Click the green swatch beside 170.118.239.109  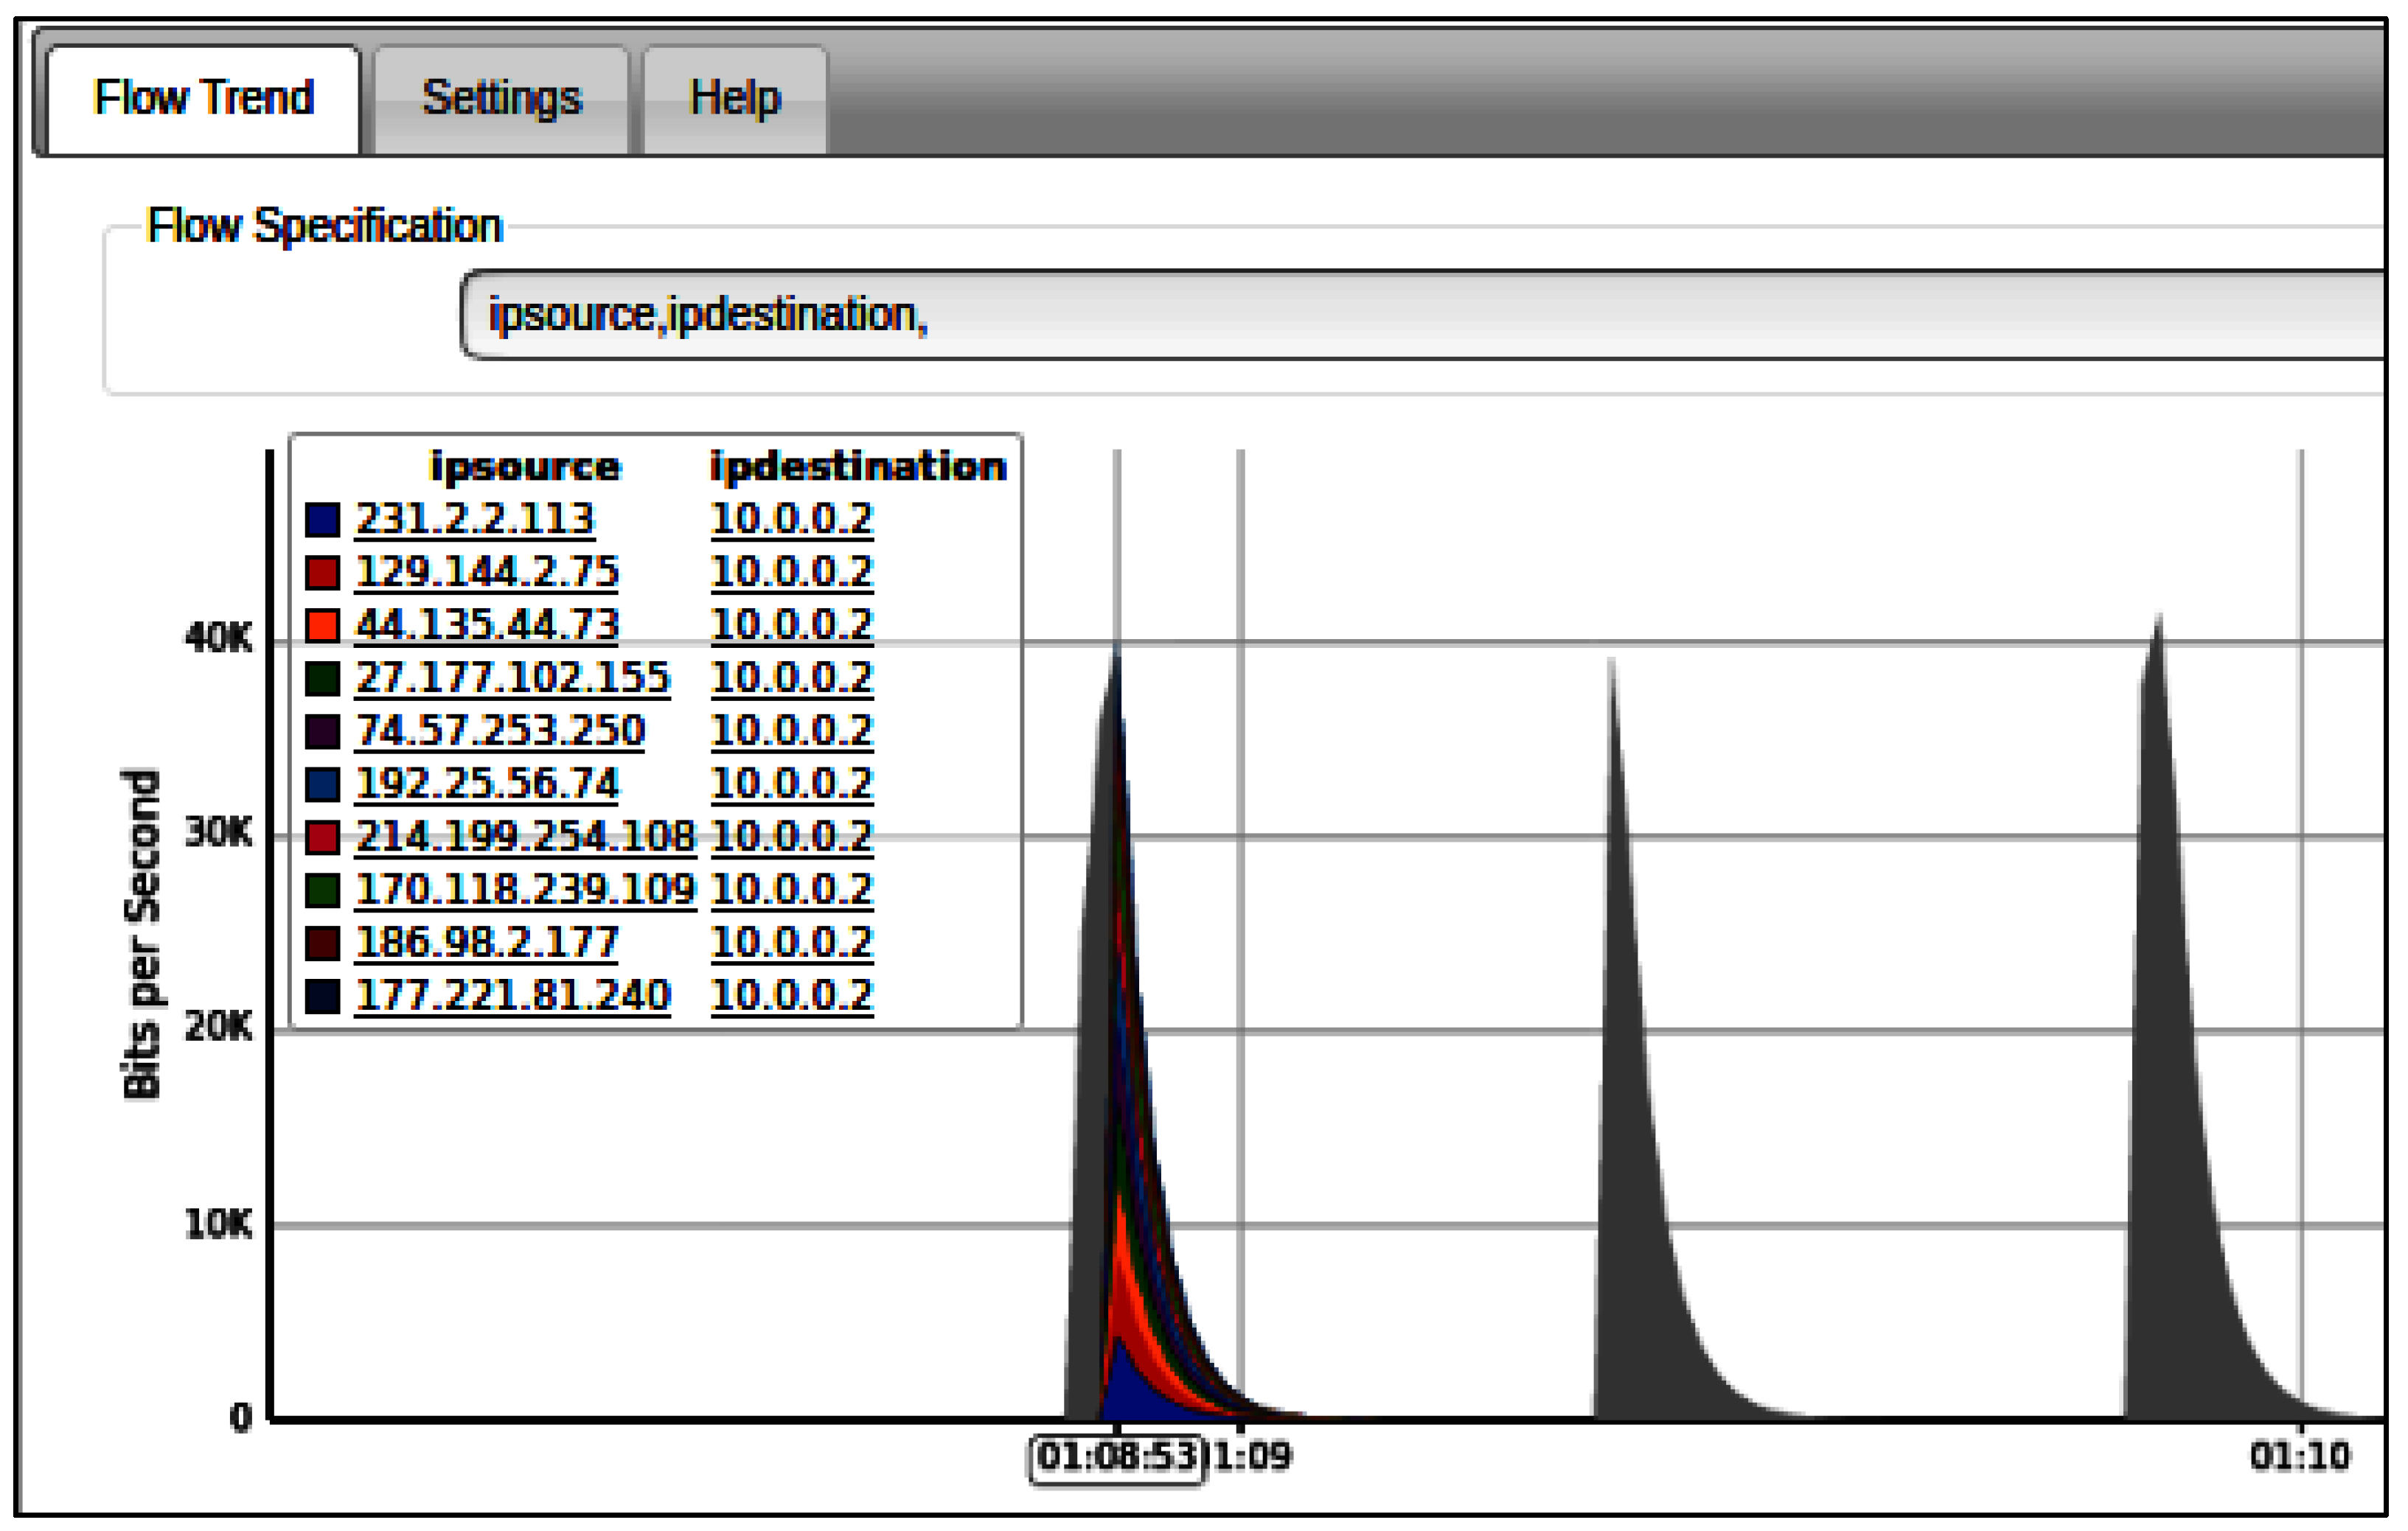(322, 891)
